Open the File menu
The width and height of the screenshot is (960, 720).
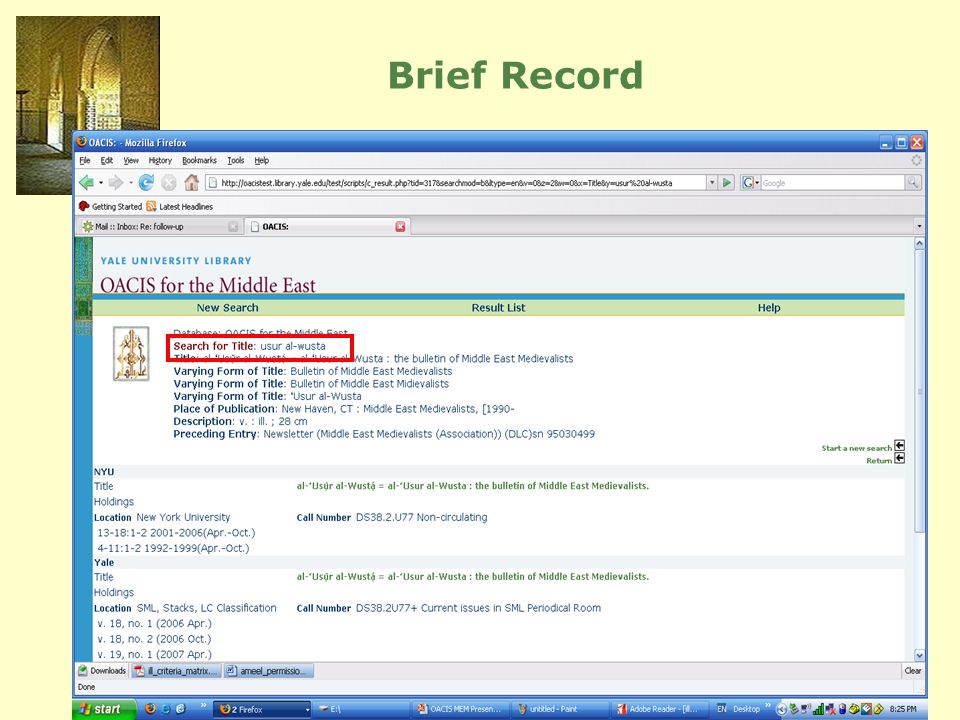(85, 160)
